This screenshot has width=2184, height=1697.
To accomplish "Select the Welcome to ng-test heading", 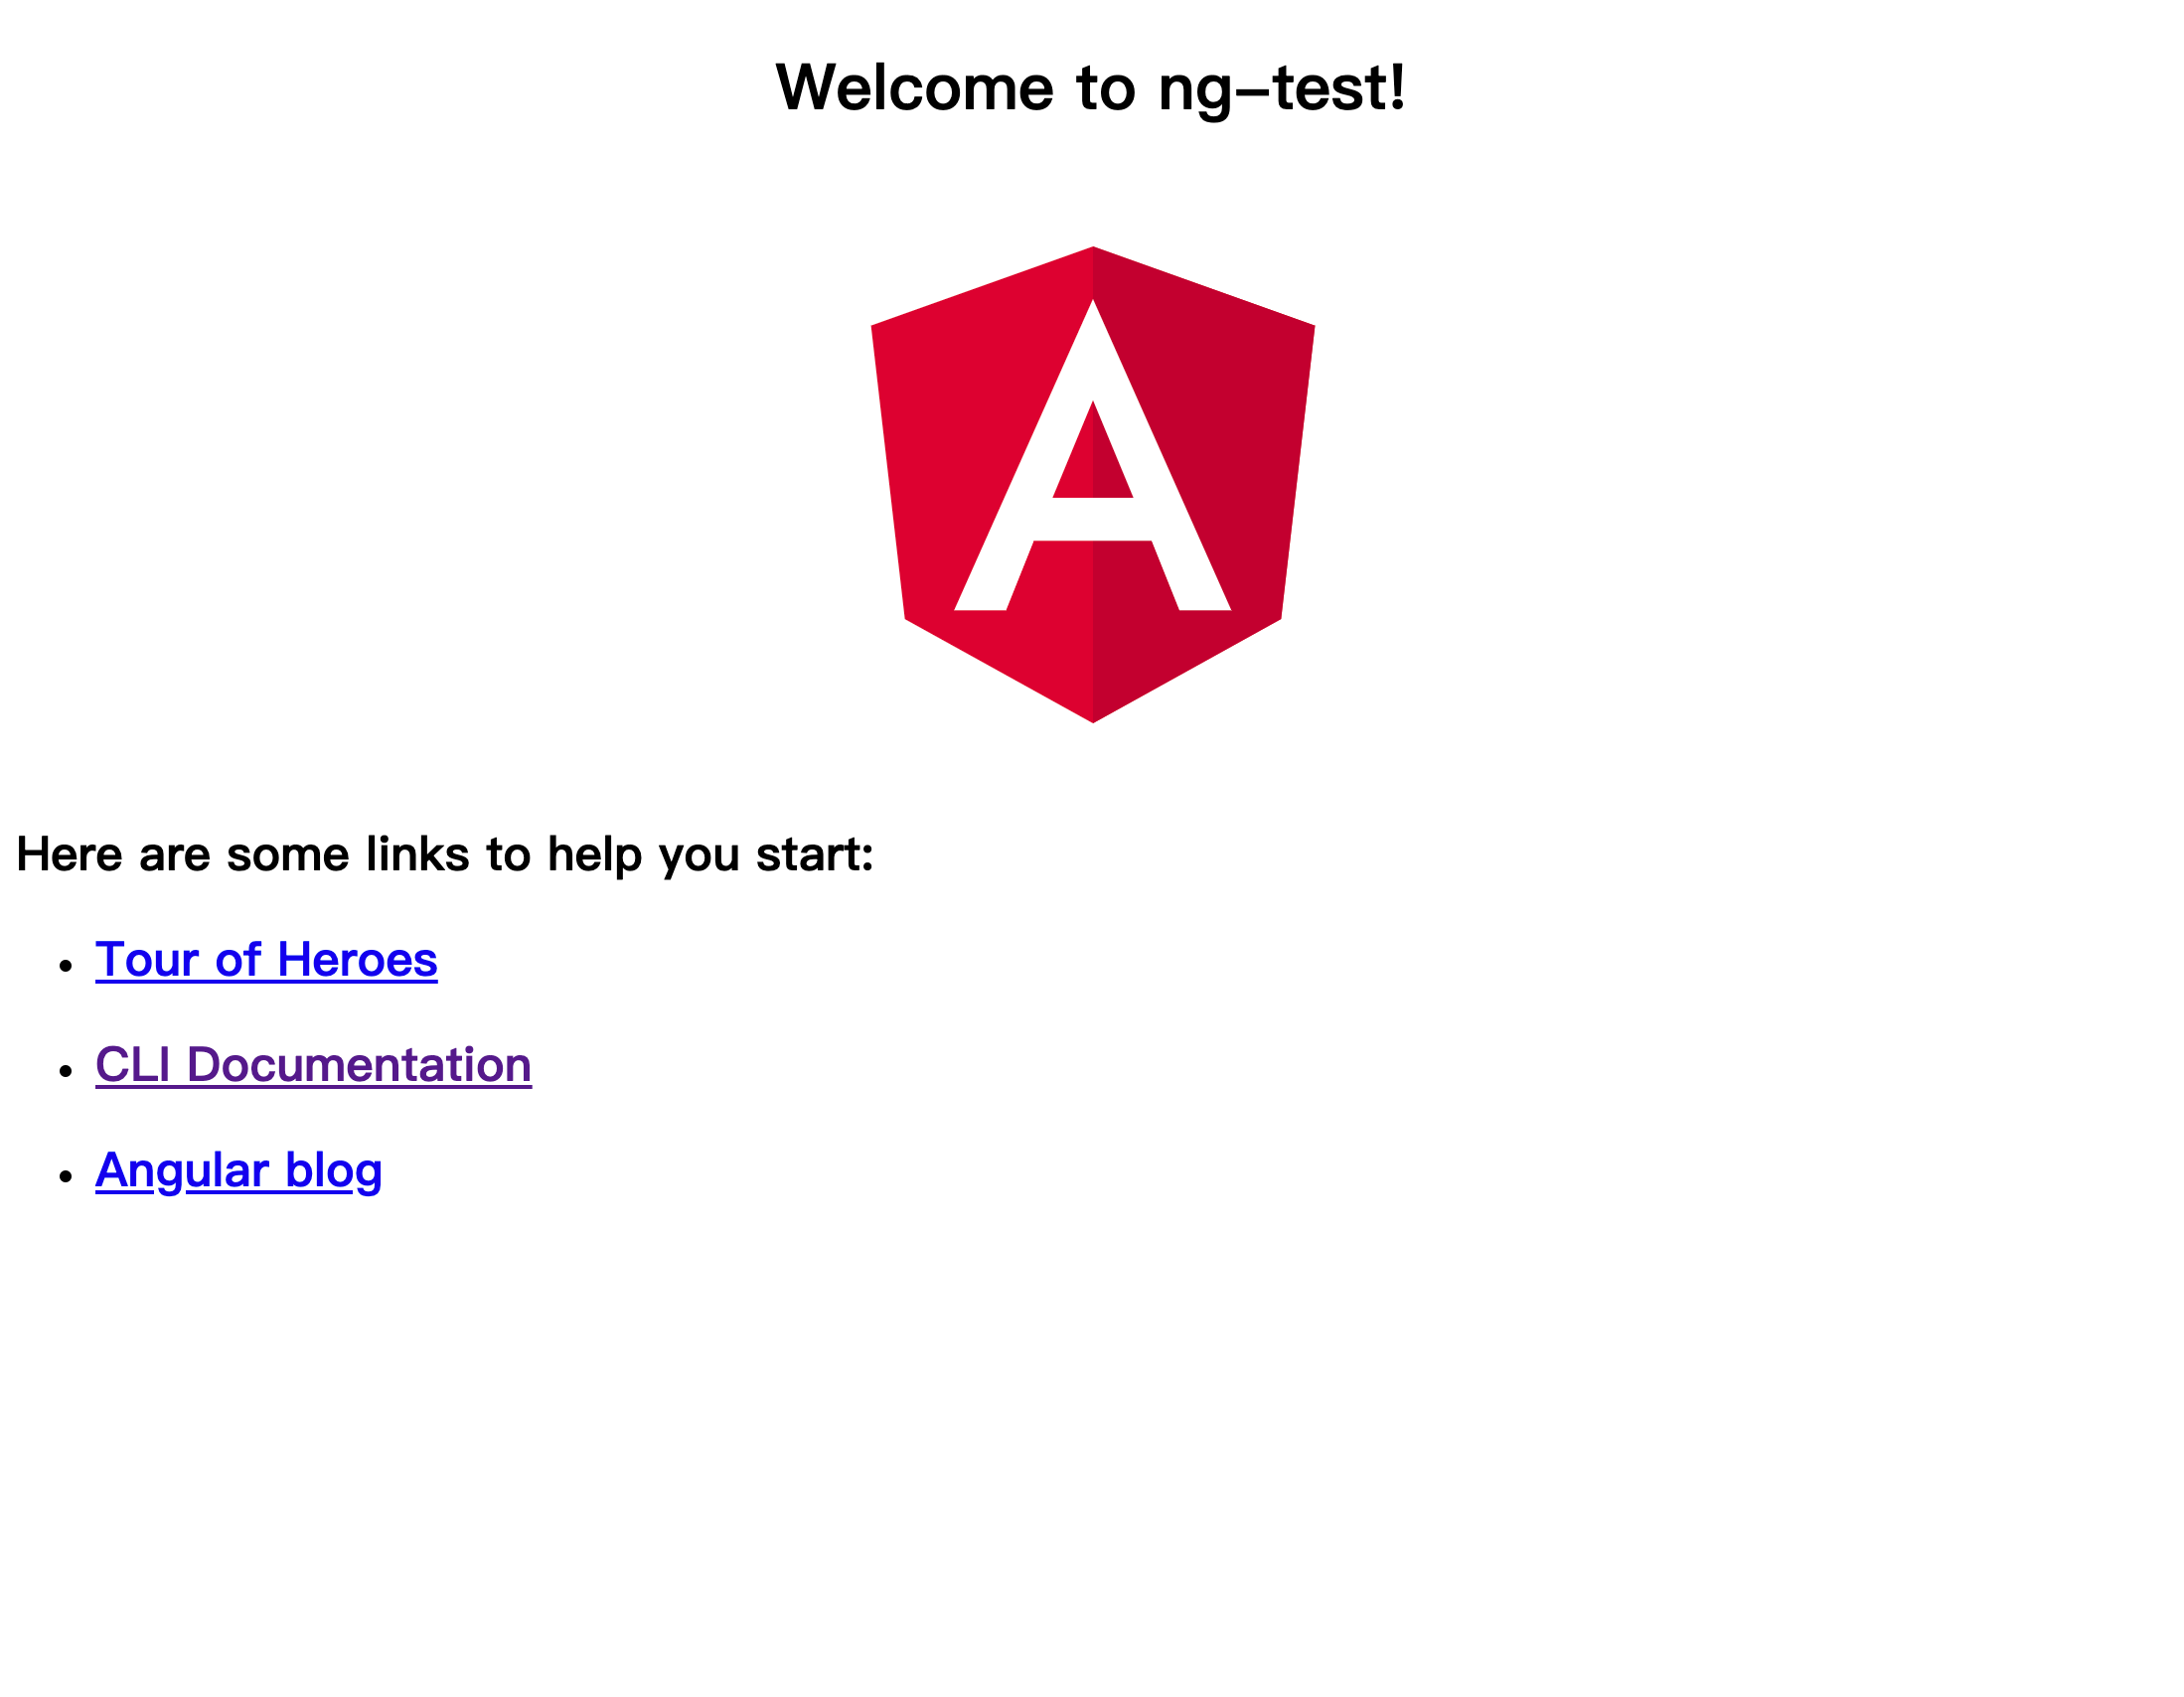I will click(1092, 88).
